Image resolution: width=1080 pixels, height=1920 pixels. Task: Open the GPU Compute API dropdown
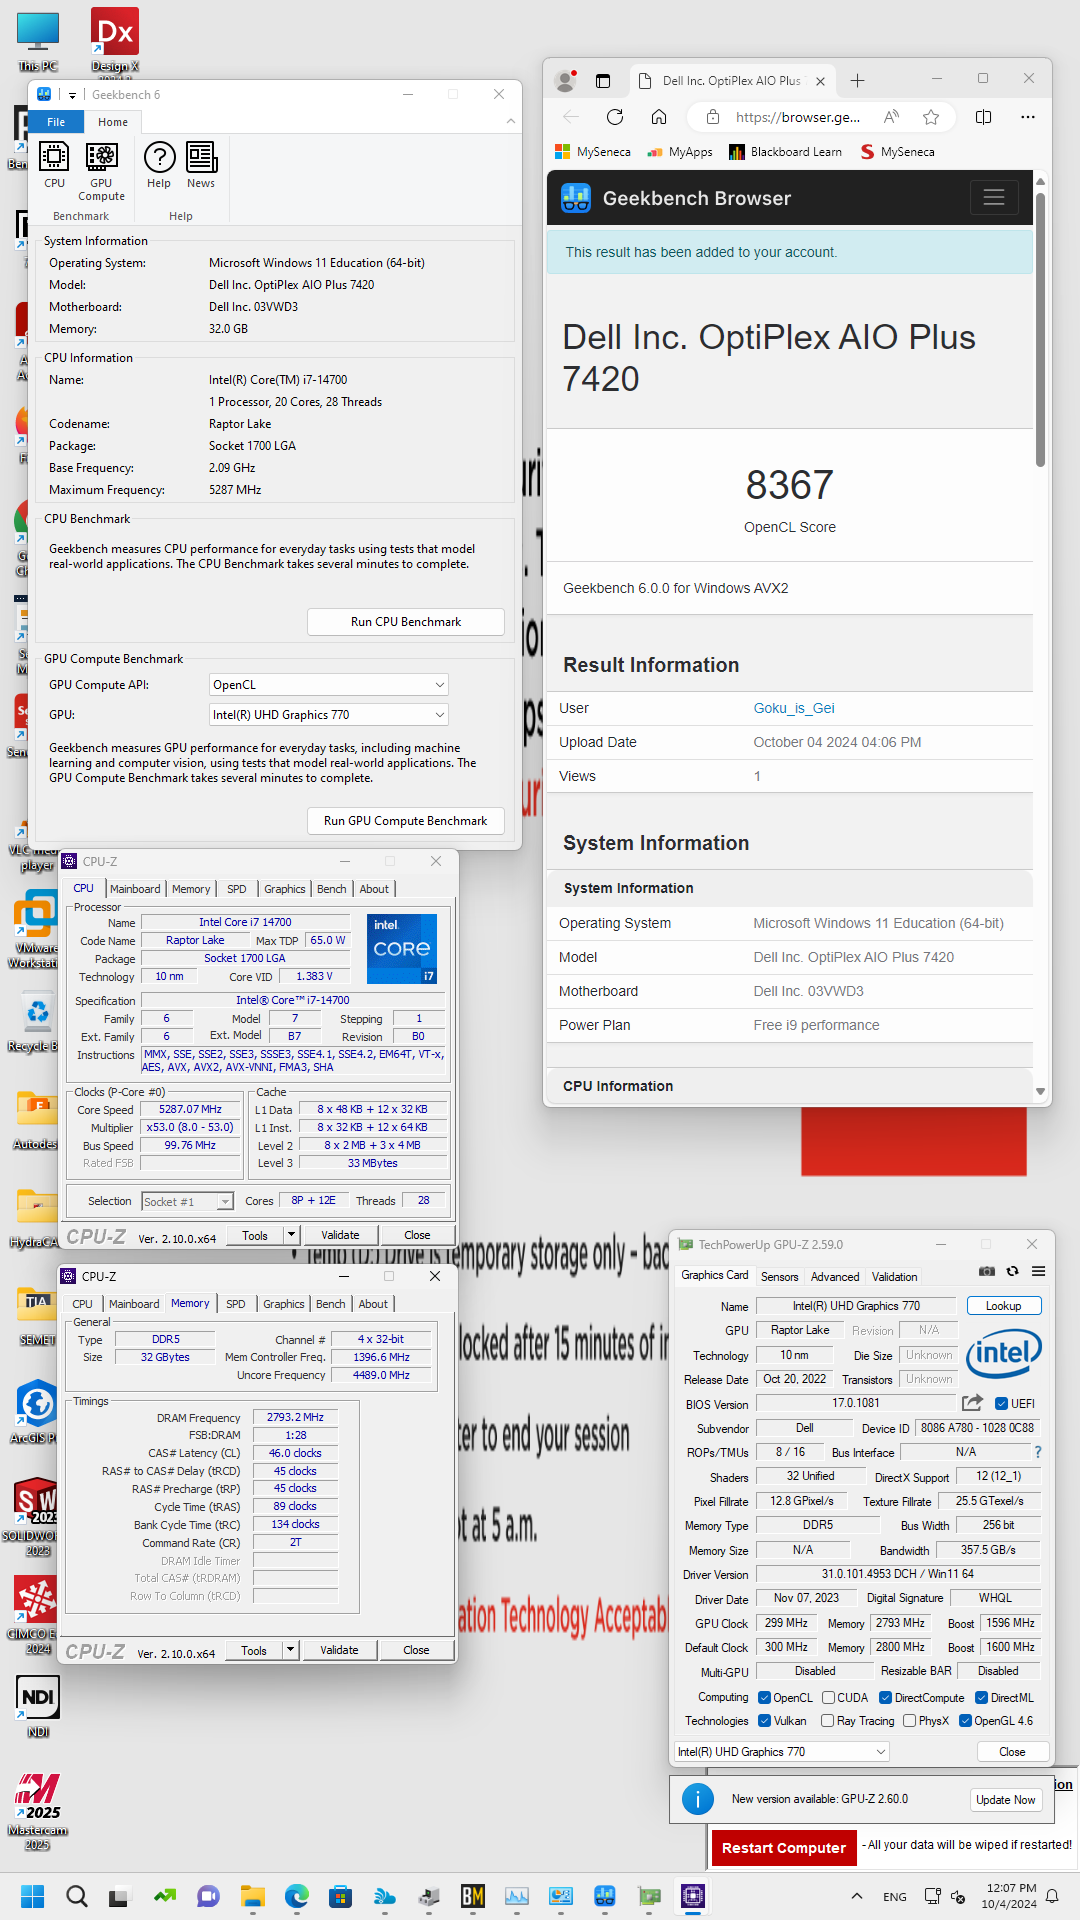[x=328, y=684]
